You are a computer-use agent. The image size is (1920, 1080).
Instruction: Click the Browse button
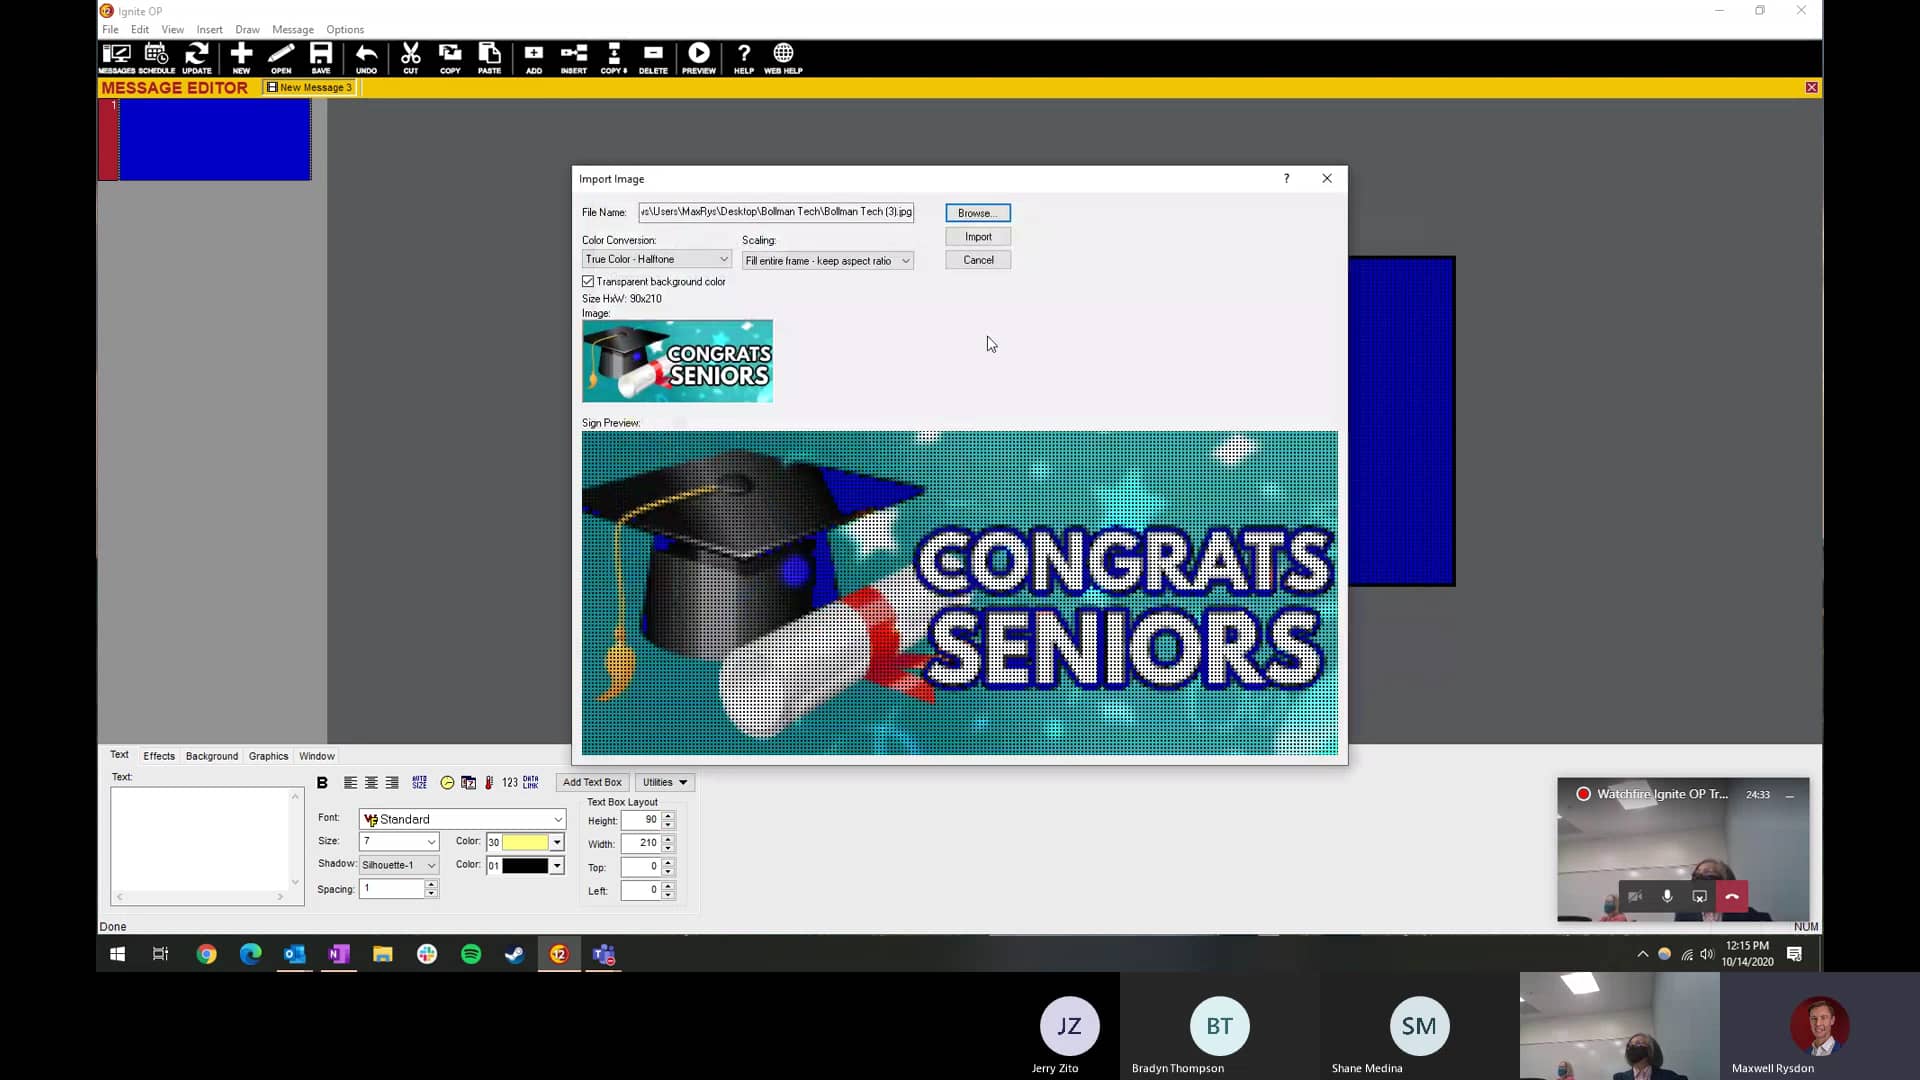coord(977,213)
